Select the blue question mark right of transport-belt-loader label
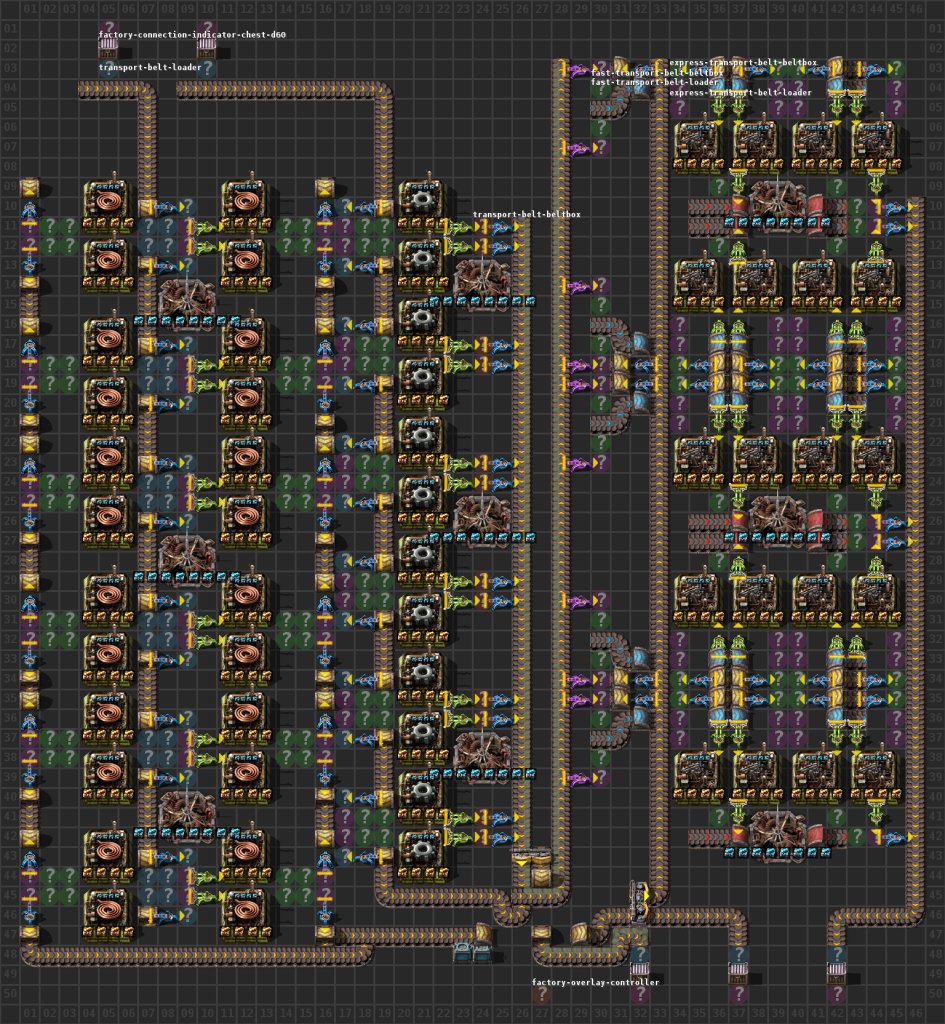This screenshot has height=1024, width=945. click(207, 67)
